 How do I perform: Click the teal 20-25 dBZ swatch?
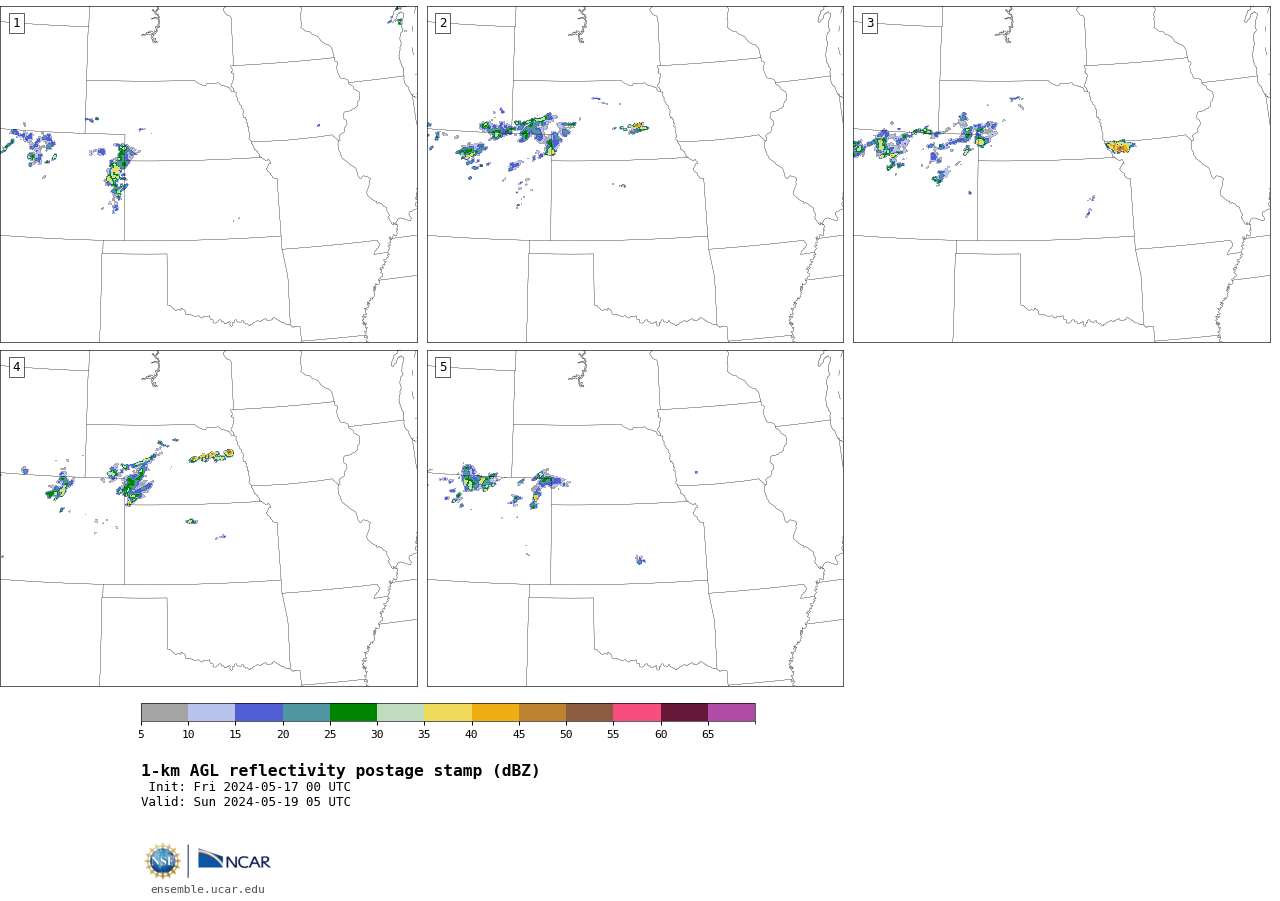coord(306,713)
